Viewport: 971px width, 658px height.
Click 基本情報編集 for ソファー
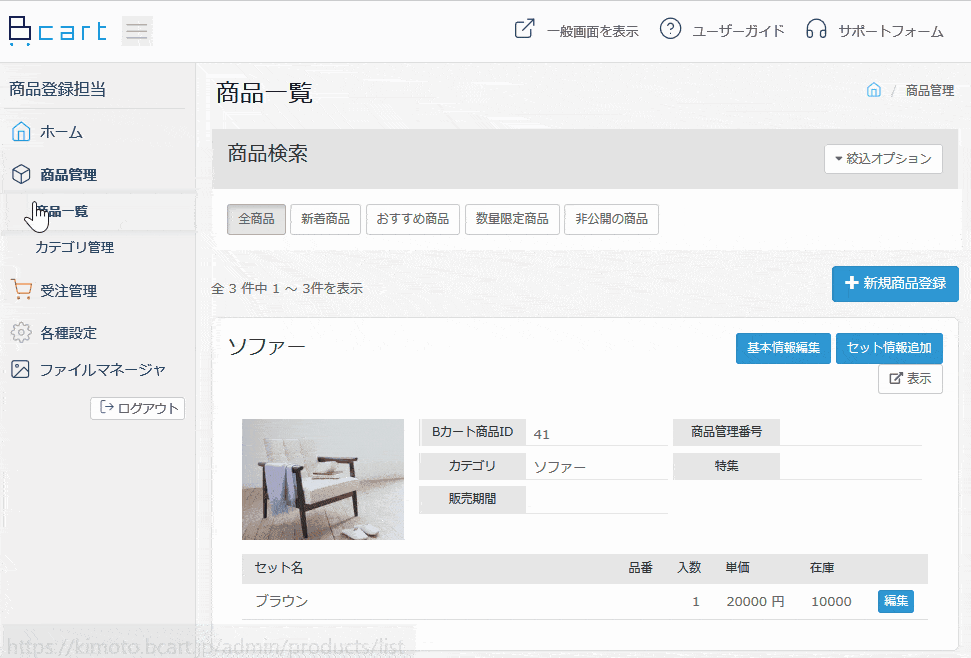pyautogui.click(x=783, y=348)
